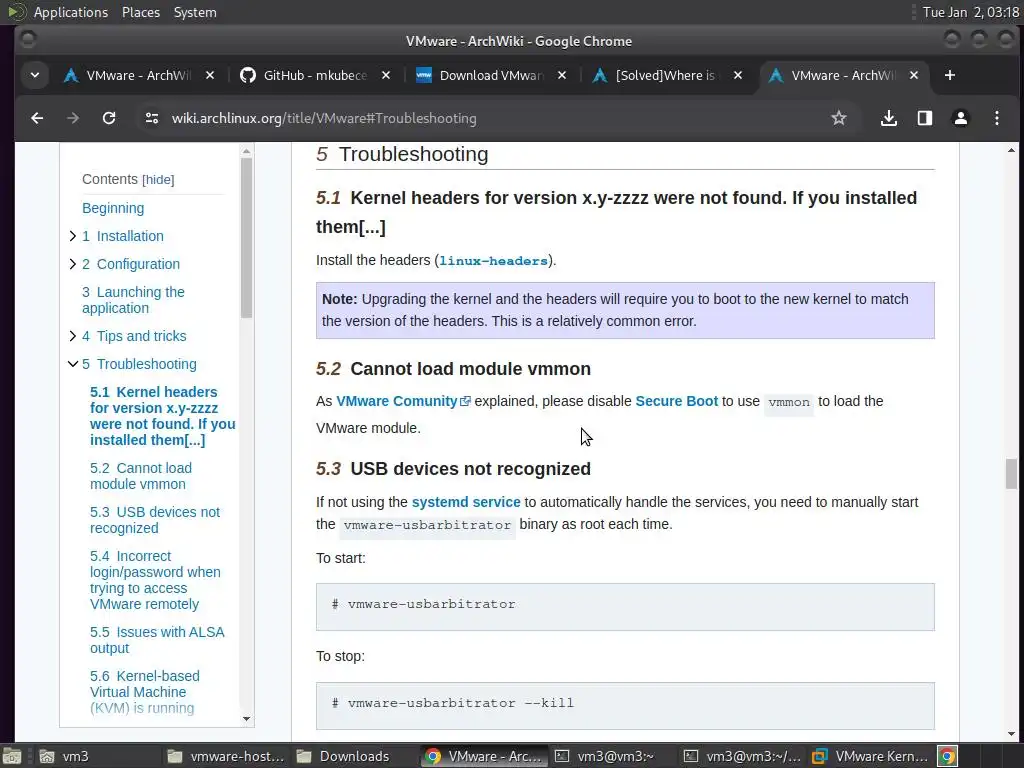Open 5.4 Incorrect login/password entry
The width and height of the screenshot is (1024, 768).
pyautogui.click(x=155, y=580)
